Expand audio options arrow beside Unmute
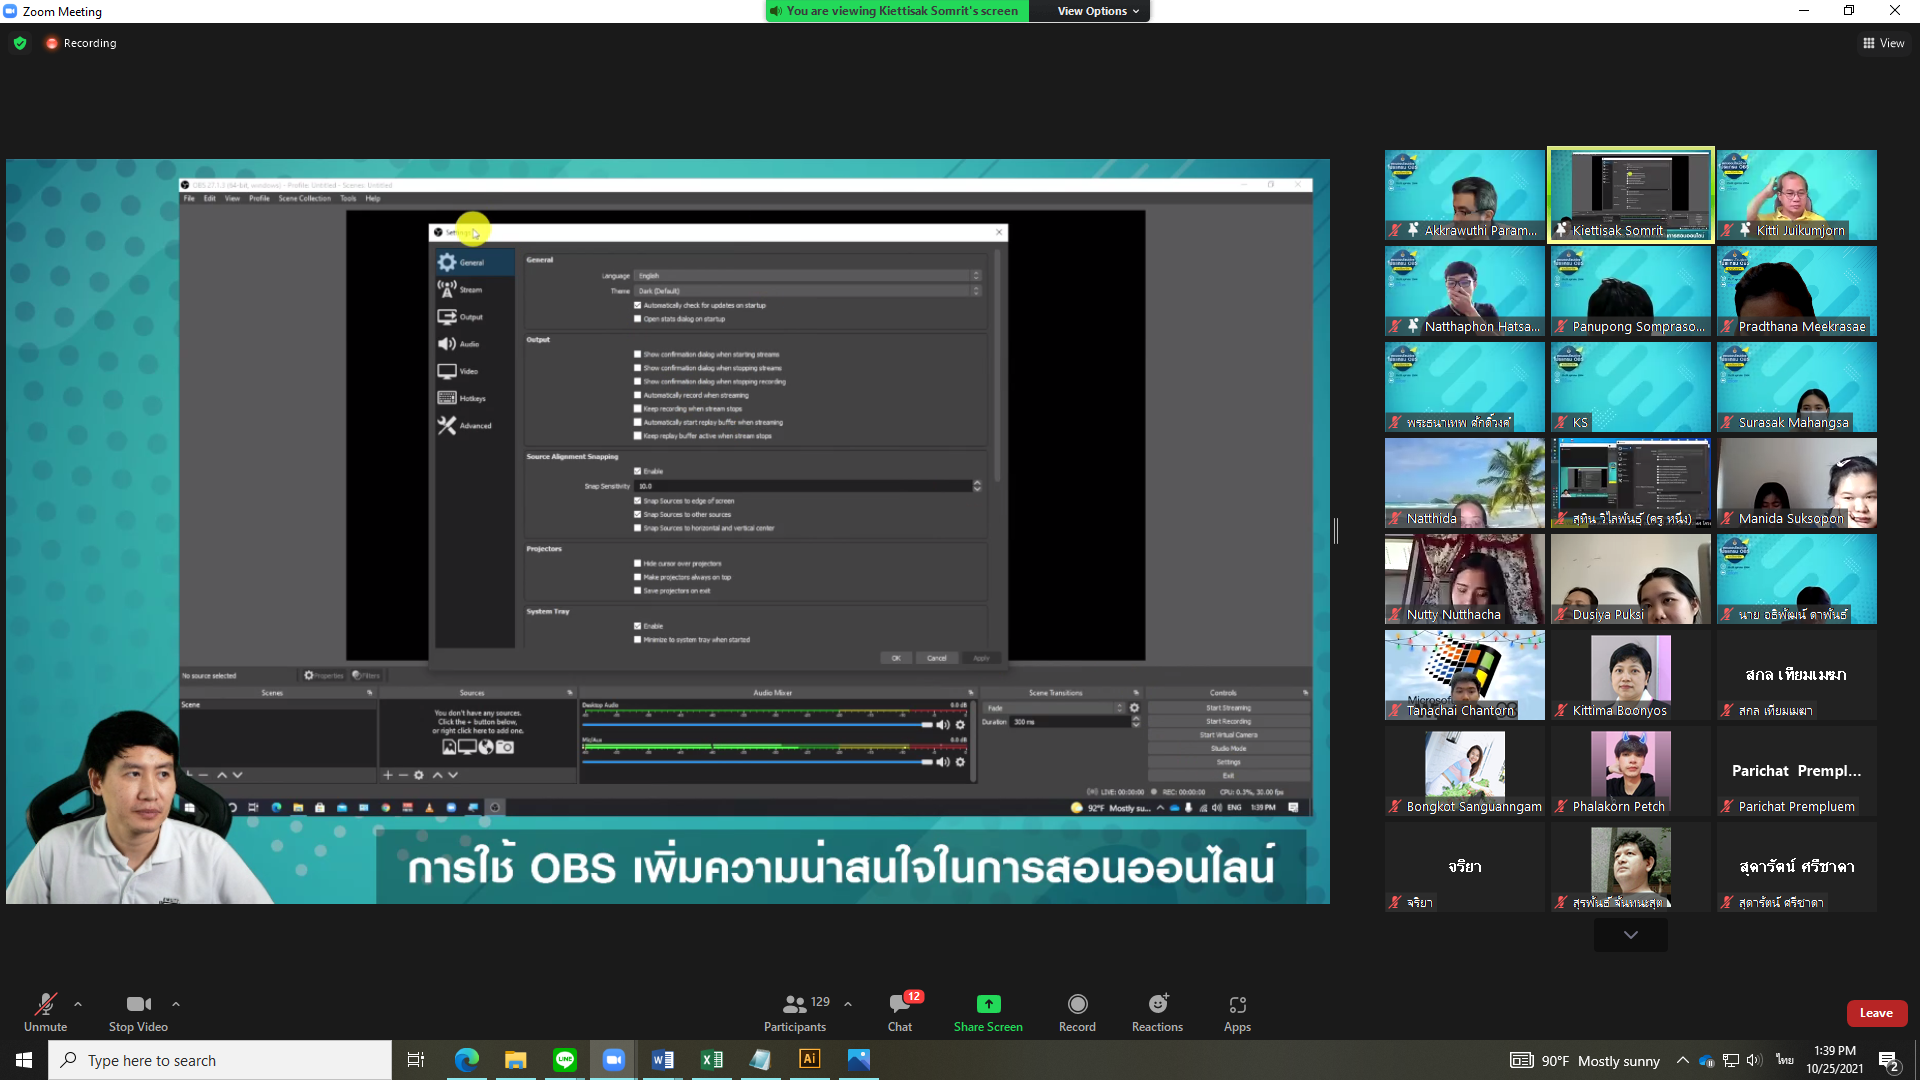This screenshot has width=1920, height=1080. coord(78,1004)
